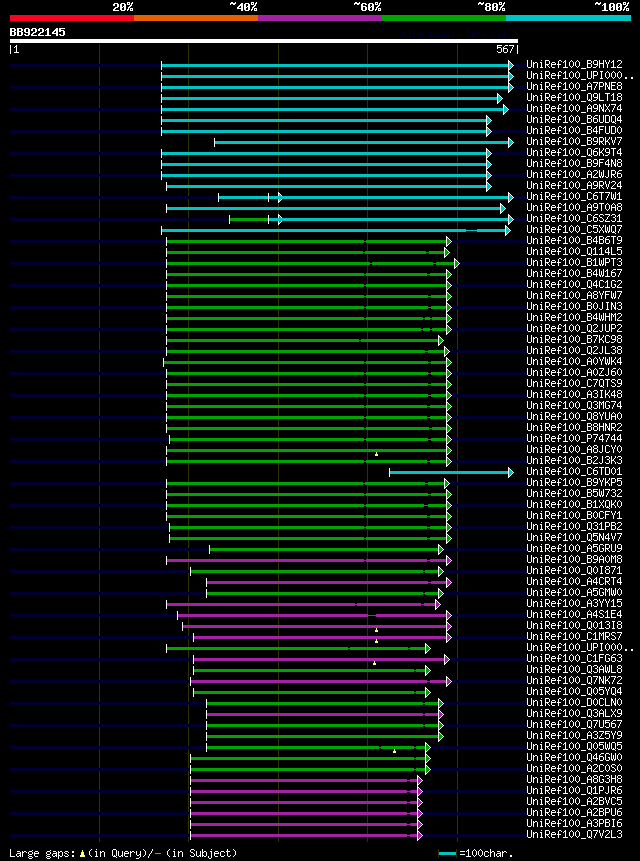Click the Large gaps legend text

tap(124, 853)
